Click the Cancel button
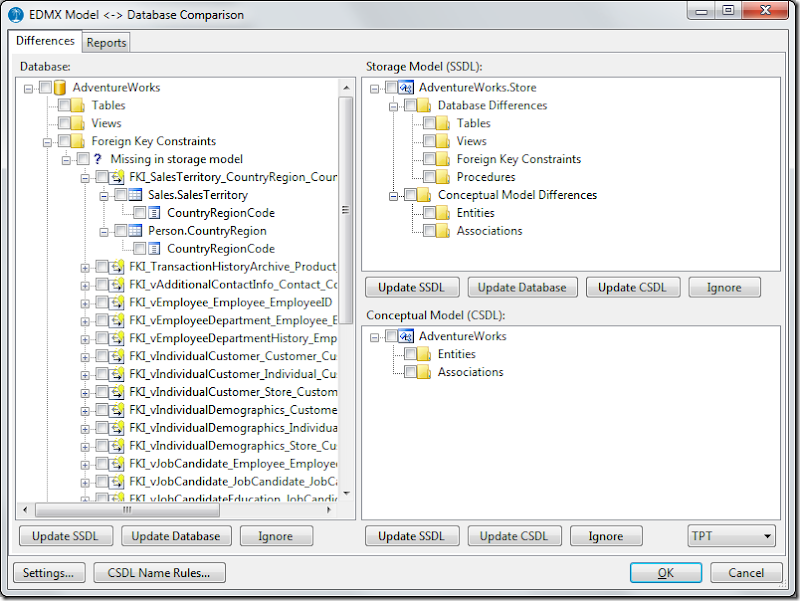The image size is (800, 601). (x=746, y=573)
